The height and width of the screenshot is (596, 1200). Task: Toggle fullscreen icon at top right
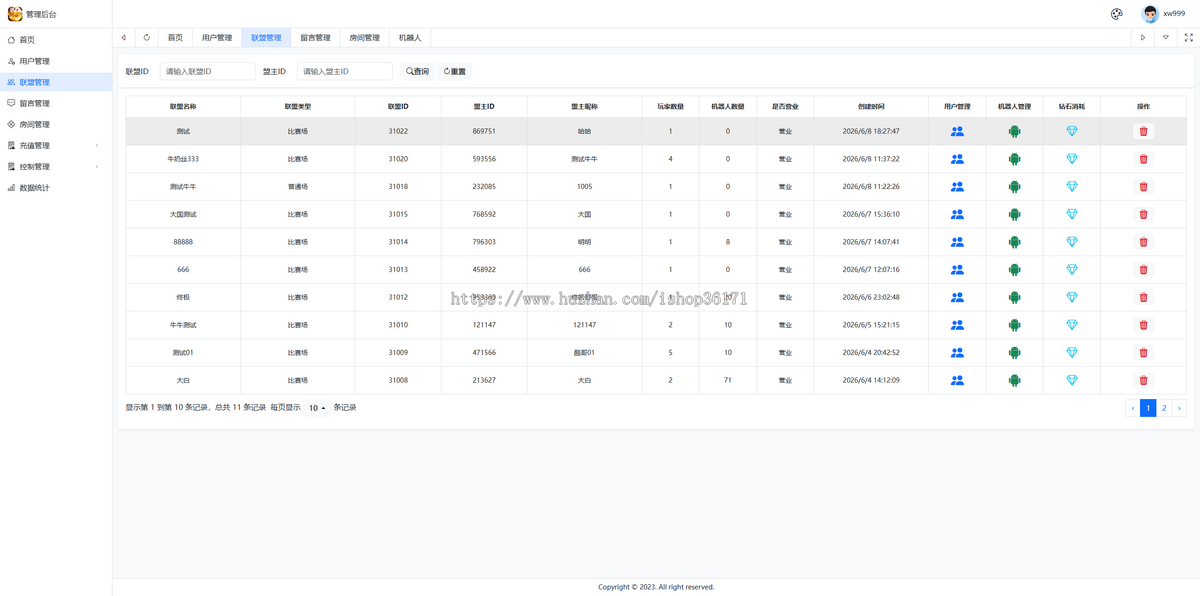pyautogui.click(x=1189, y=37)
